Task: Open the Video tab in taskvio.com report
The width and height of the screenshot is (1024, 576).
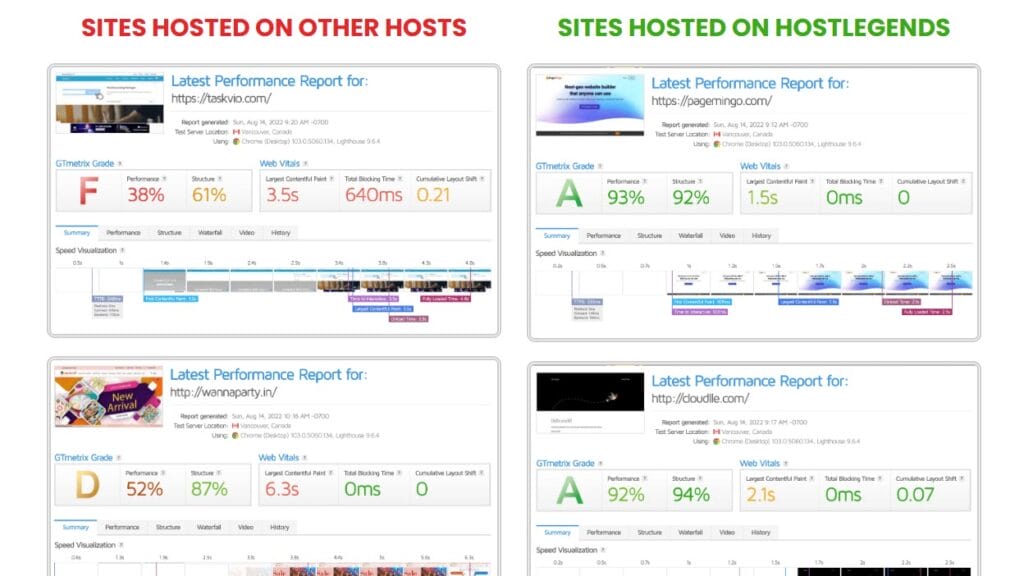Action: click(246, 233)
